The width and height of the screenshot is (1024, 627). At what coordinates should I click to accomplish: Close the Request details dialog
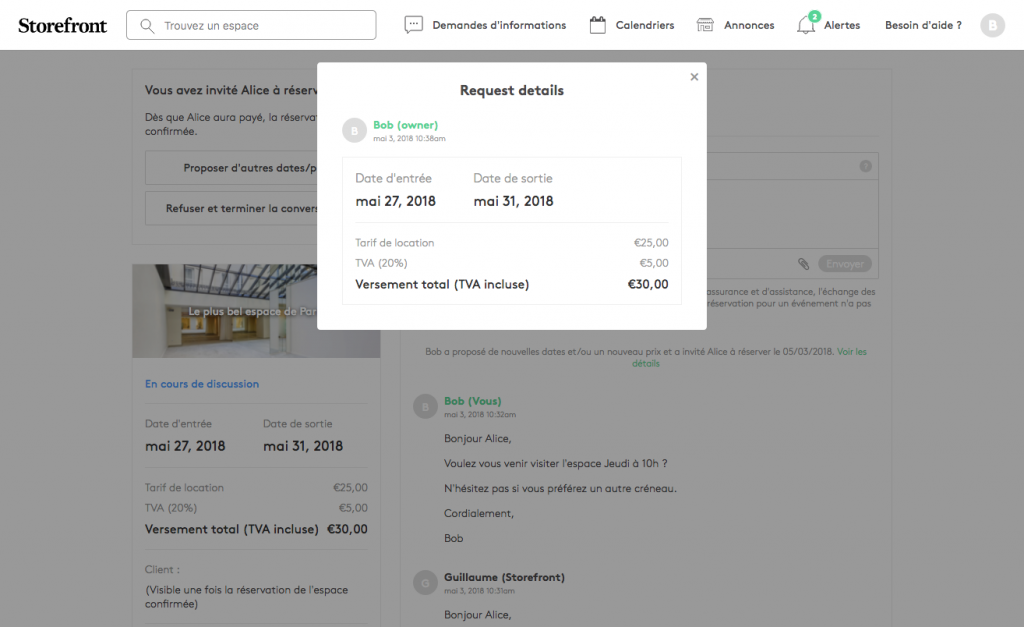tap(694, 77)
